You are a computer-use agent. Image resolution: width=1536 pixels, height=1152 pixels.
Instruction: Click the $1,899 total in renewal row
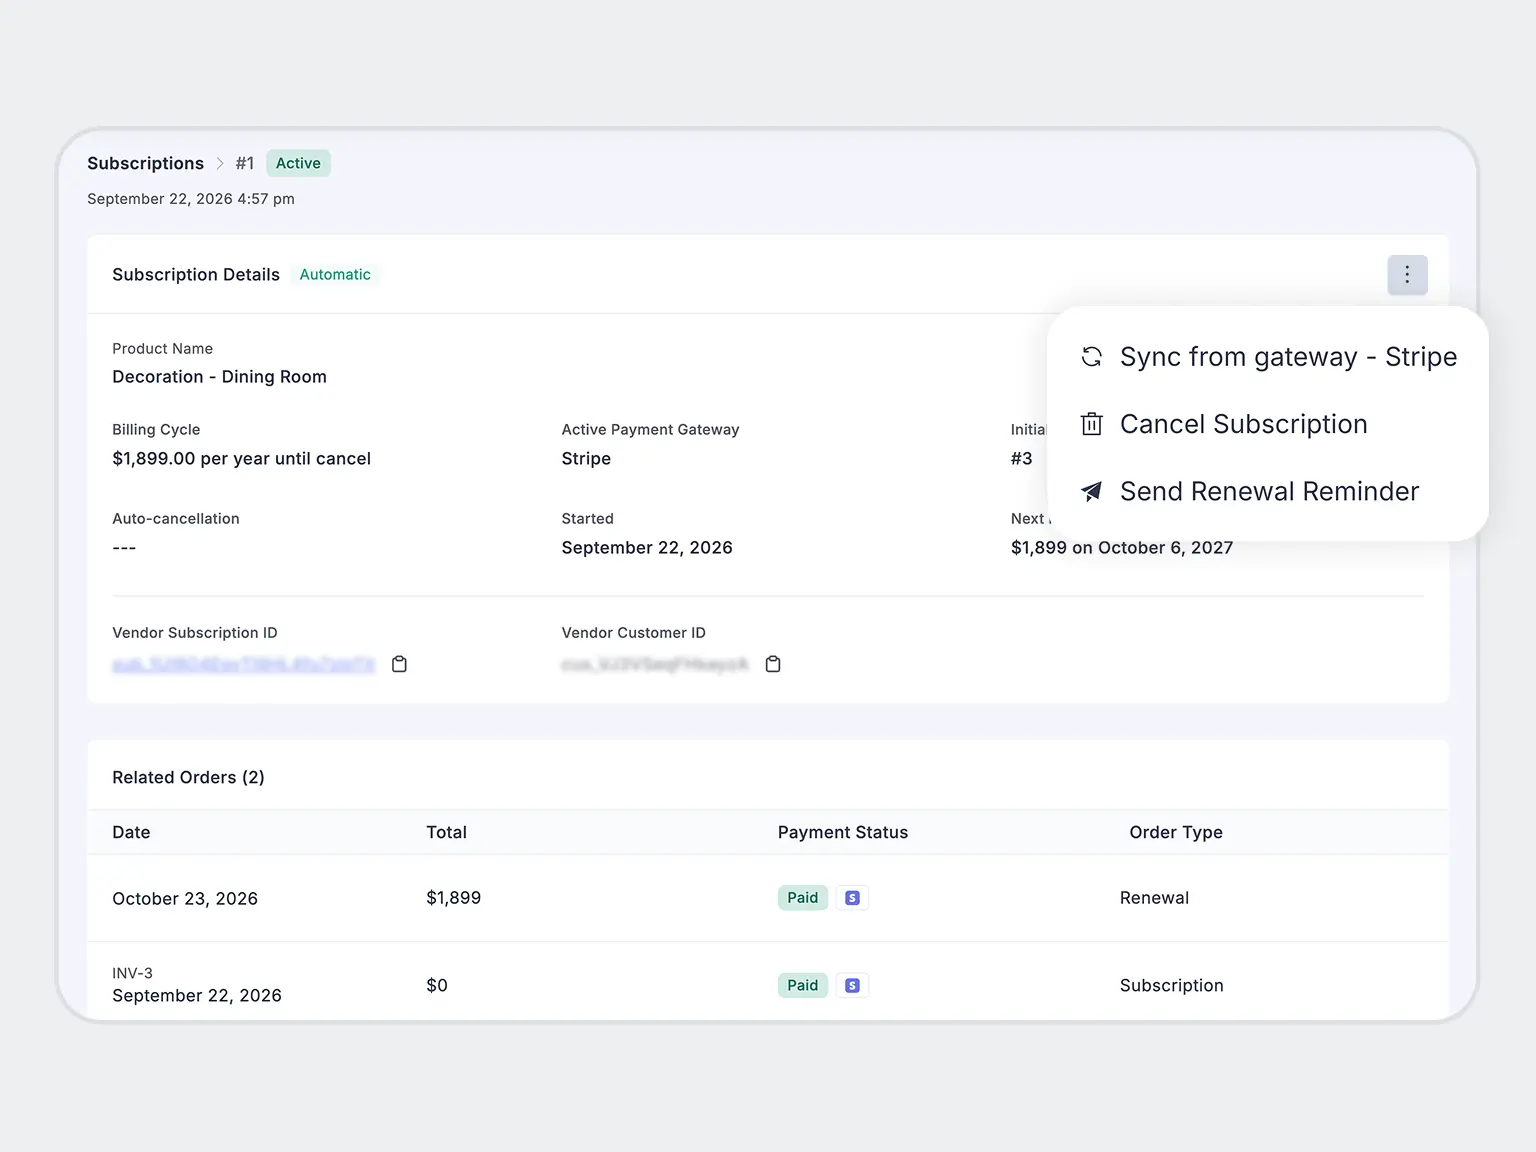(x=453, y=898)
